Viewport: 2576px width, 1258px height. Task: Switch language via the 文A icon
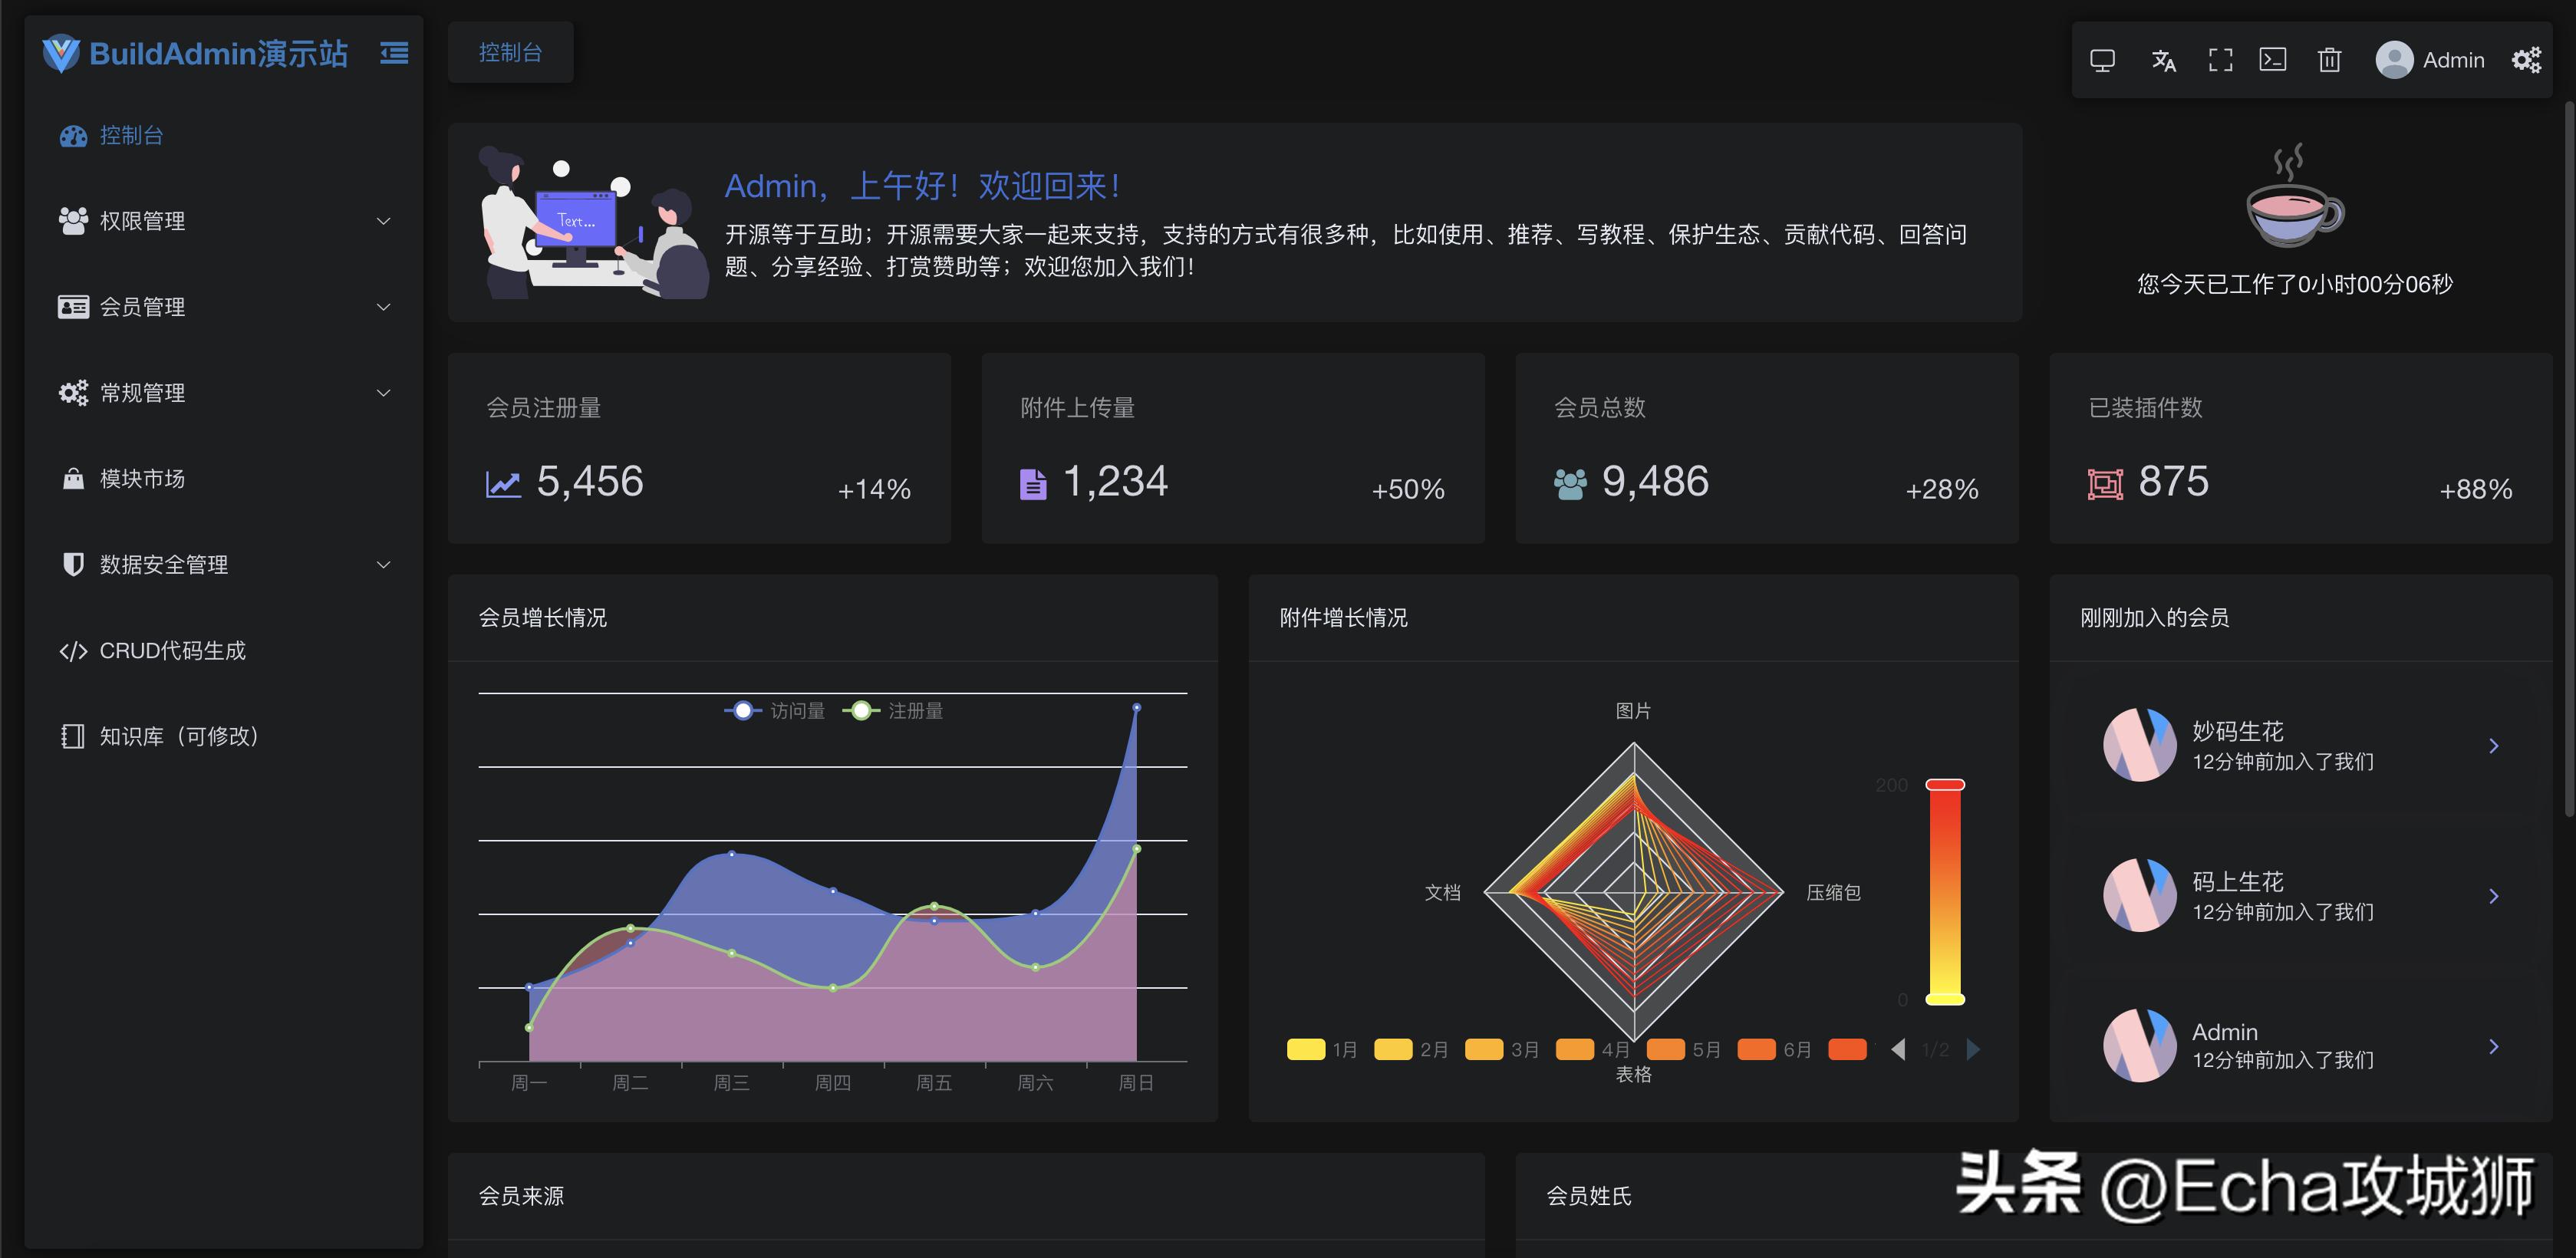pos(2165,61)
